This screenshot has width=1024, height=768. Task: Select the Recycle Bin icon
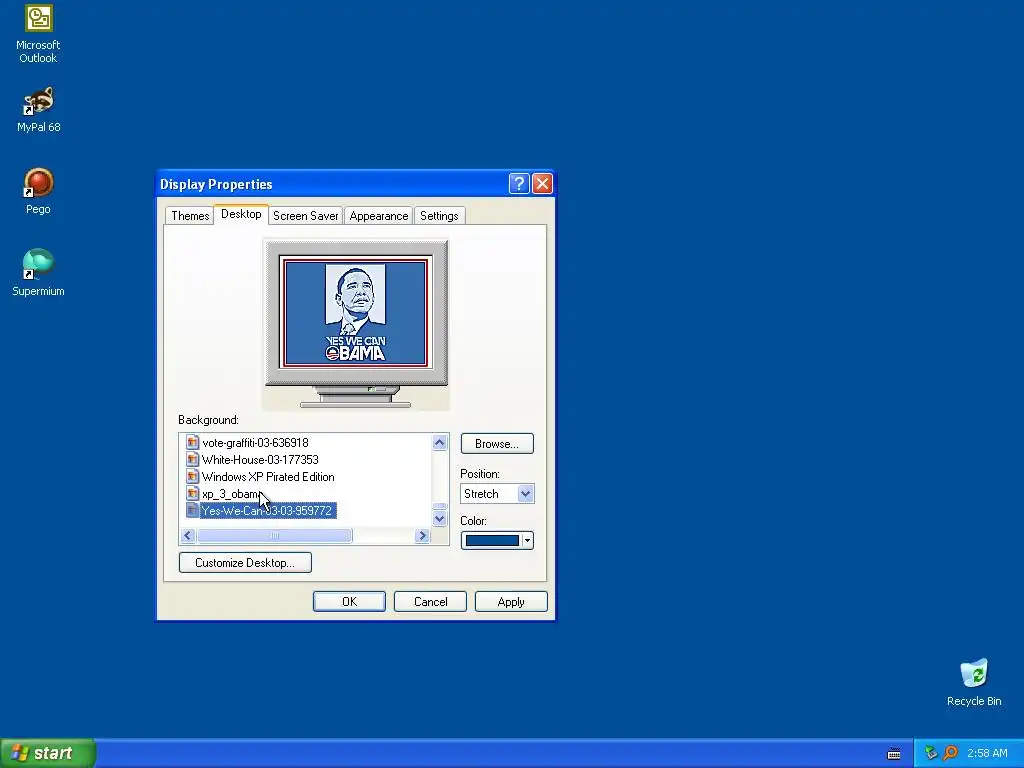tap(974, 682)
